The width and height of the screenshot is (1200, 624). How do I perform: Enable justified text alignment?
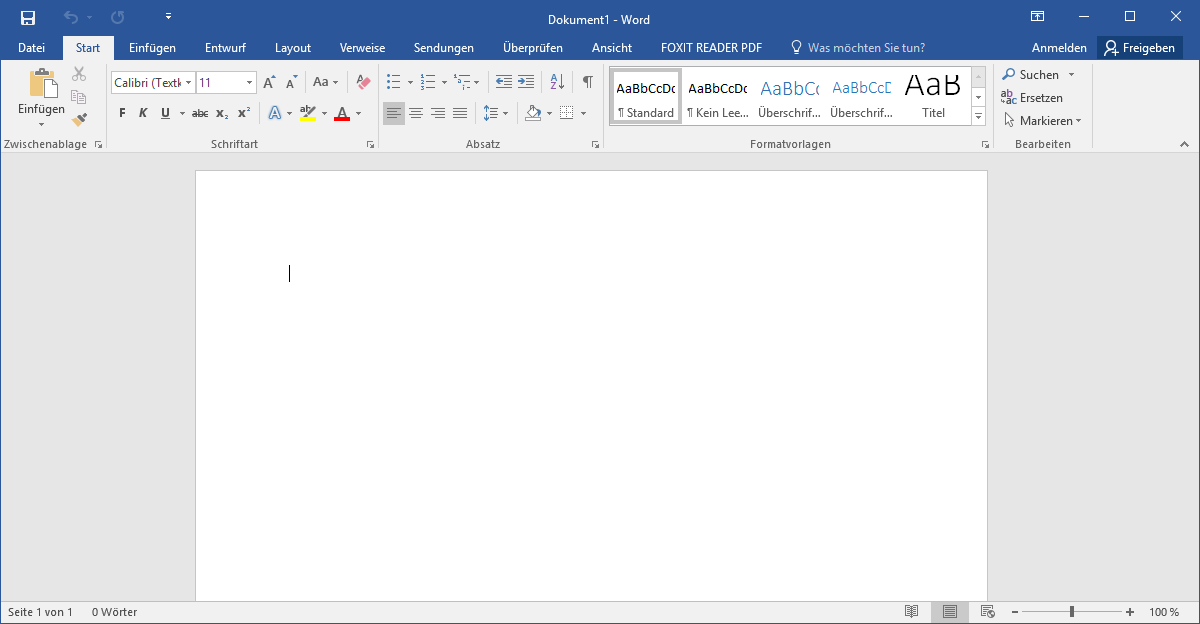pyautogui.click(x=459, y=113)
